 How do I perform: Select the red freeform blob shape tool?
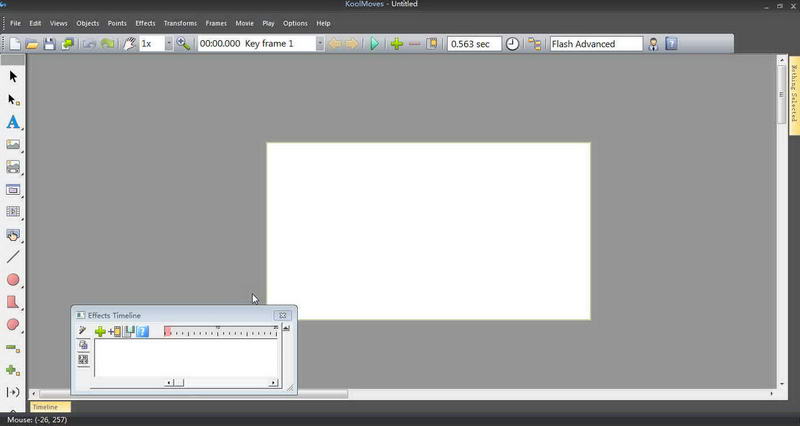click(x=13, y=324)
